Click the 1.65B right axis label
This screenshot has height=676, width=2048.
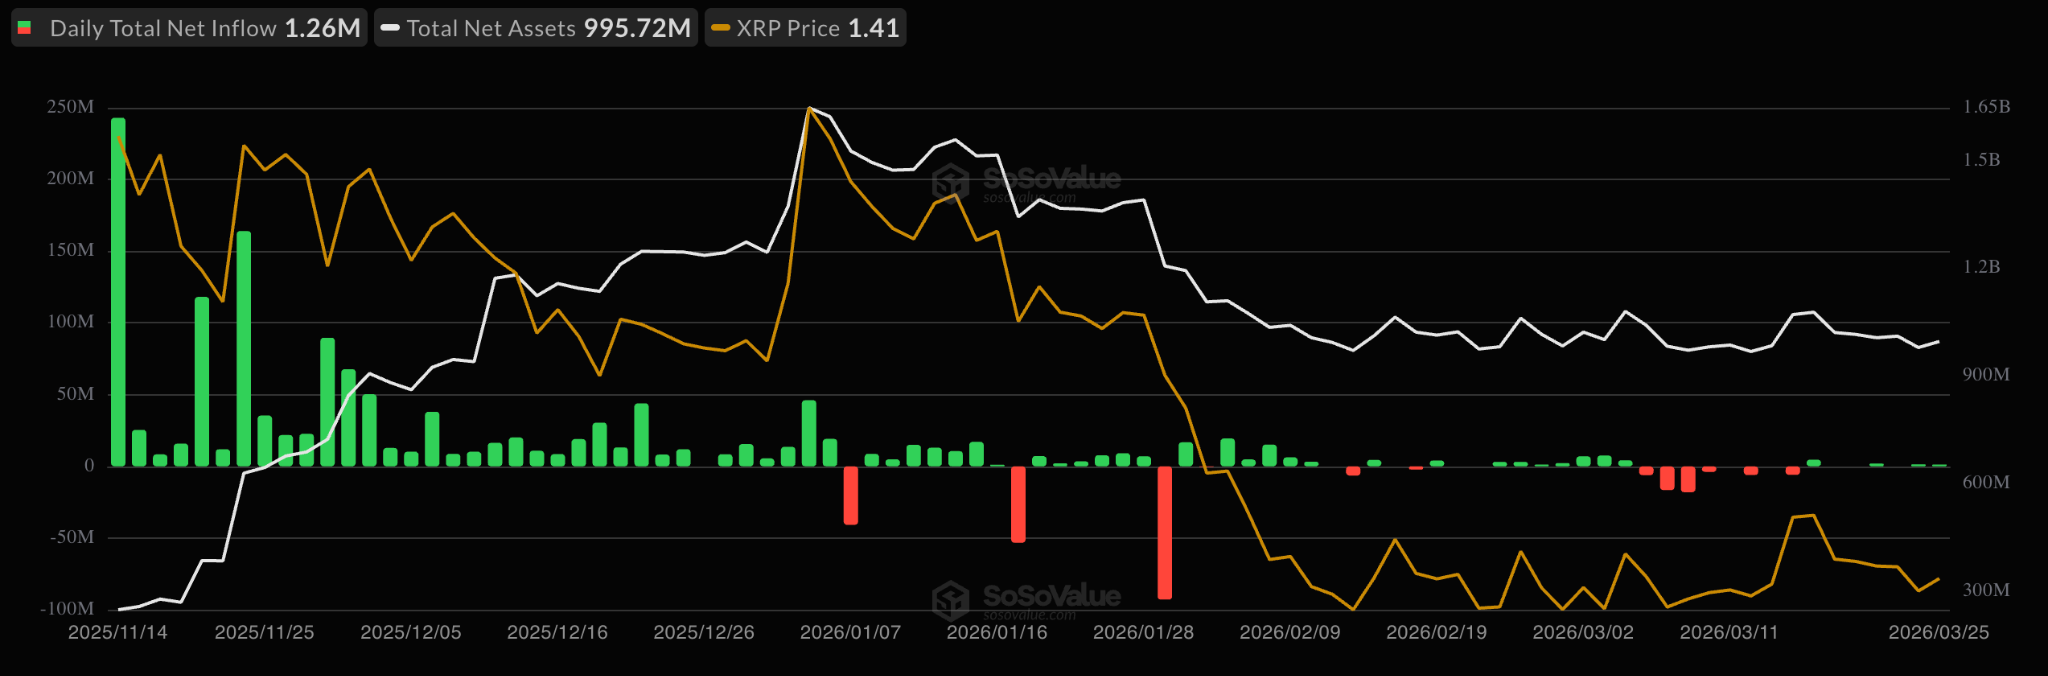coord(1986,107)
